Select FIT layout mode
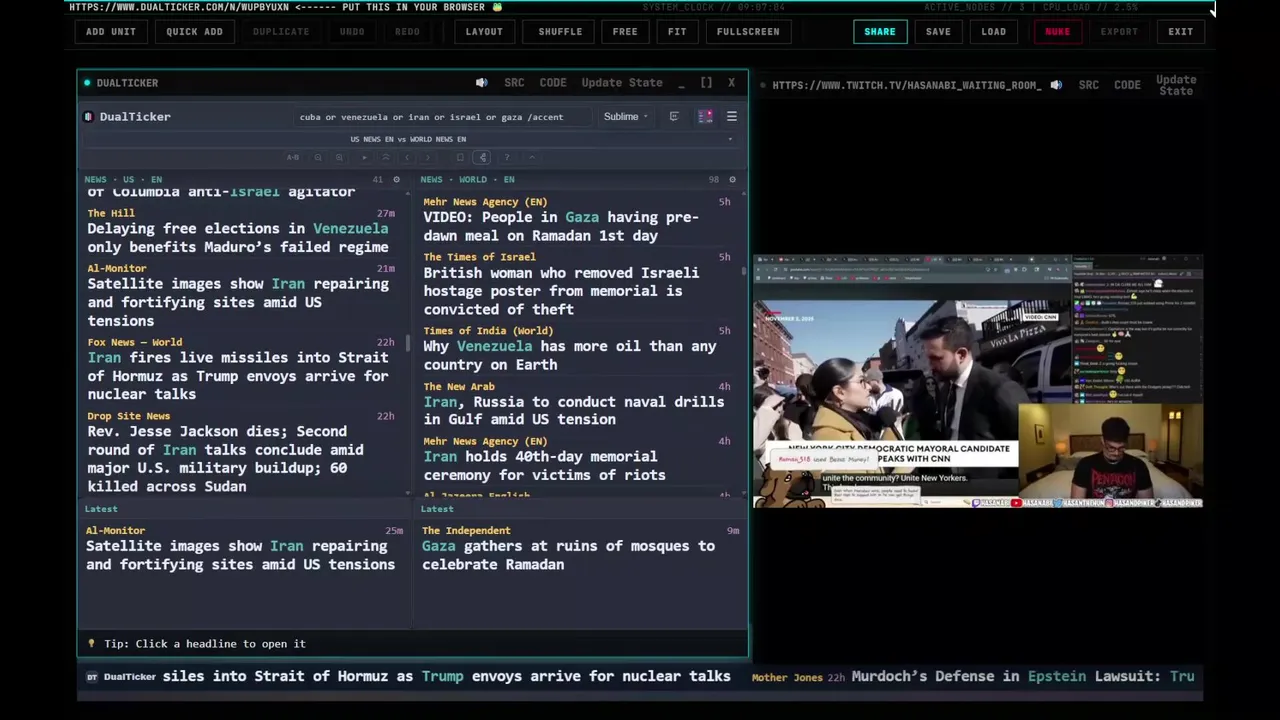The image size is (1280, 720). (677, 32)
